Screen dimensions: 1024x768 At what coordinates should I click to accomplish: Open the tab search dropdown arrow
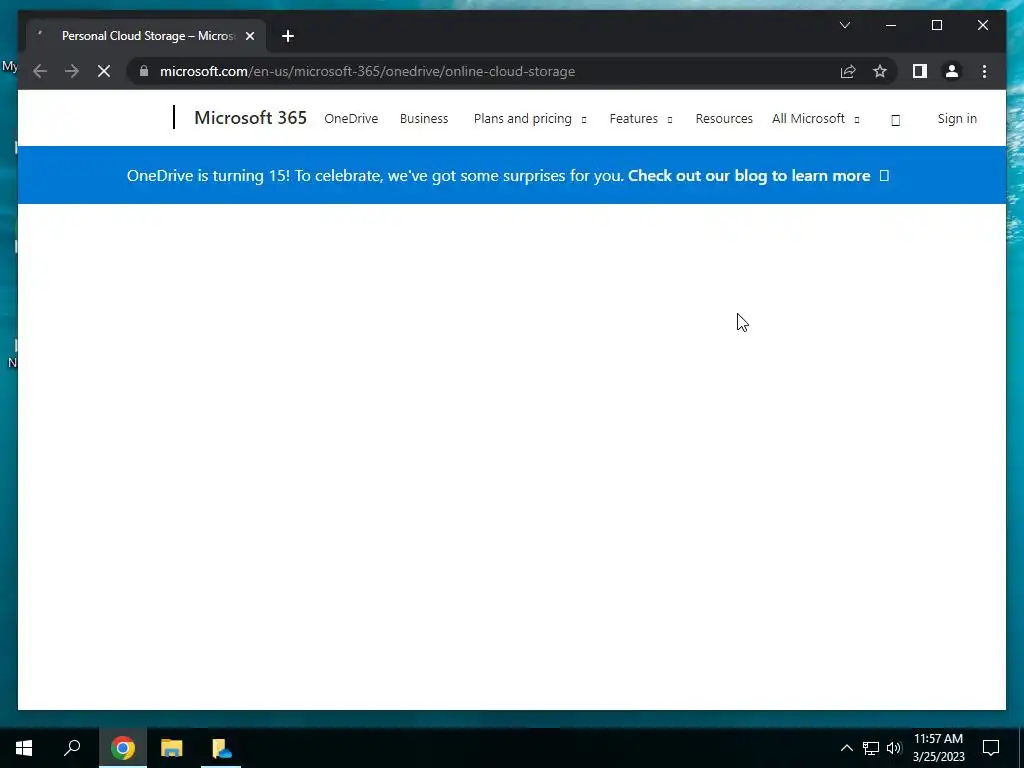[844, 25]
